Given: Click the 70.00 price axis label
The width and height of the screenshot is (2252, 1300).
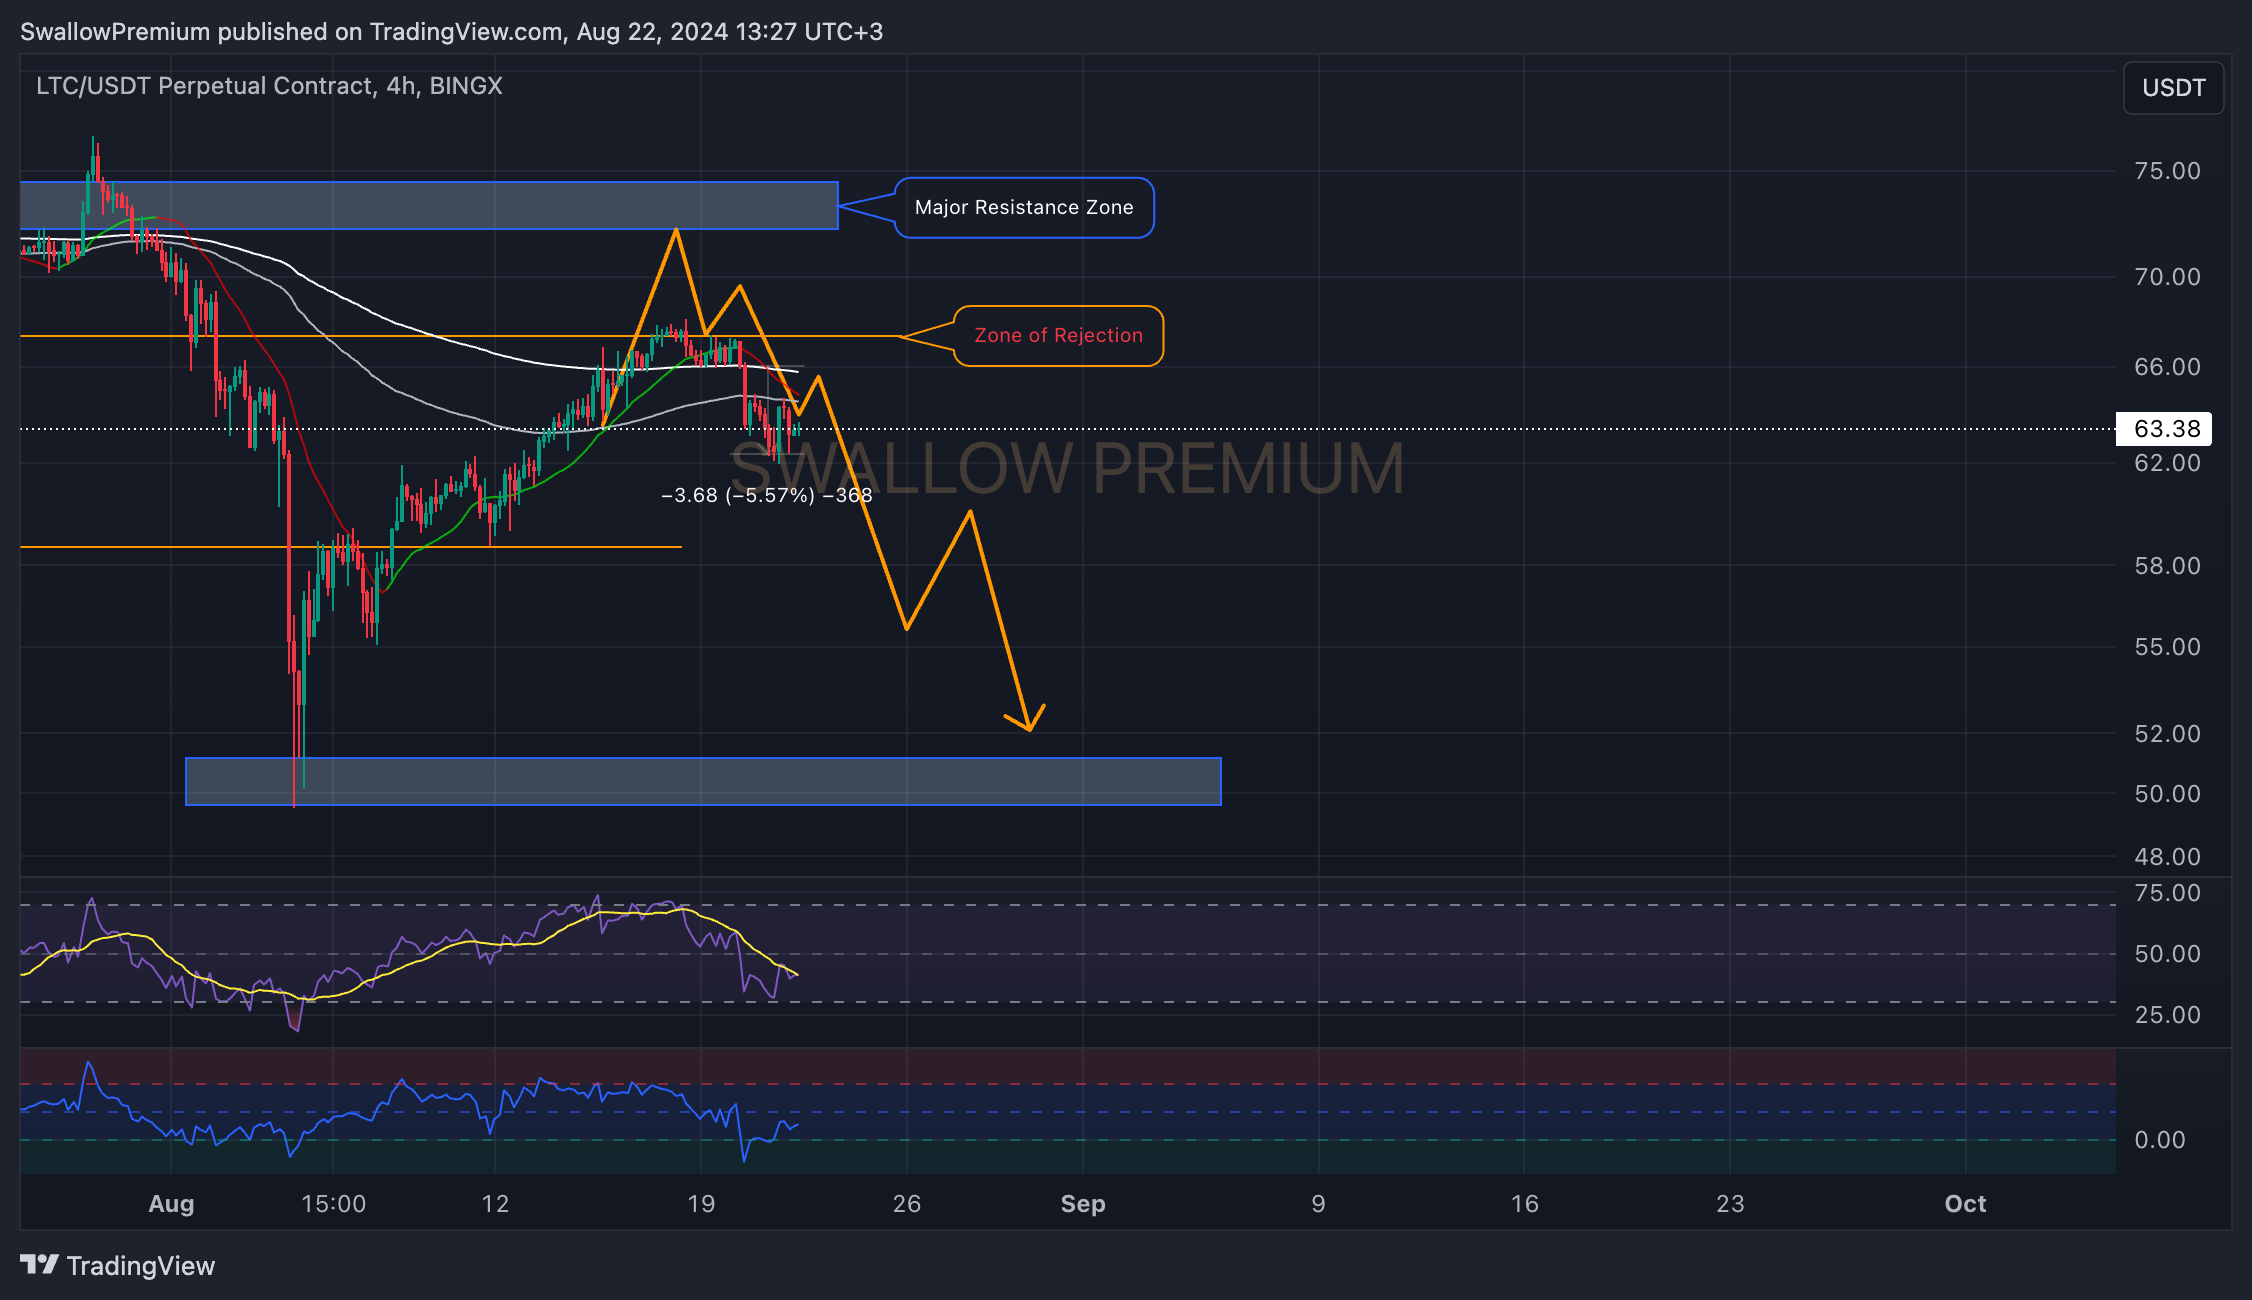Looking at the screenshot, I should (x=2167, y=277).
